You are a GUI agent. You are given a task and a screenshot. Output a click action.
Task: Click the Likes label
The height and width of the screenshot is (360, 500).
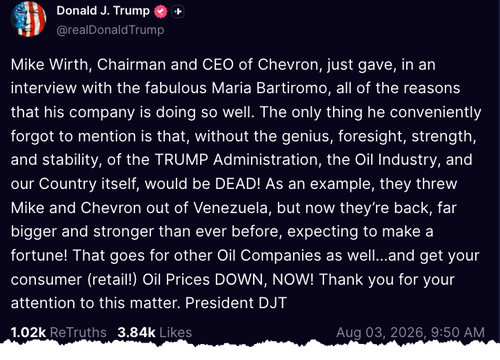(176, 332)
